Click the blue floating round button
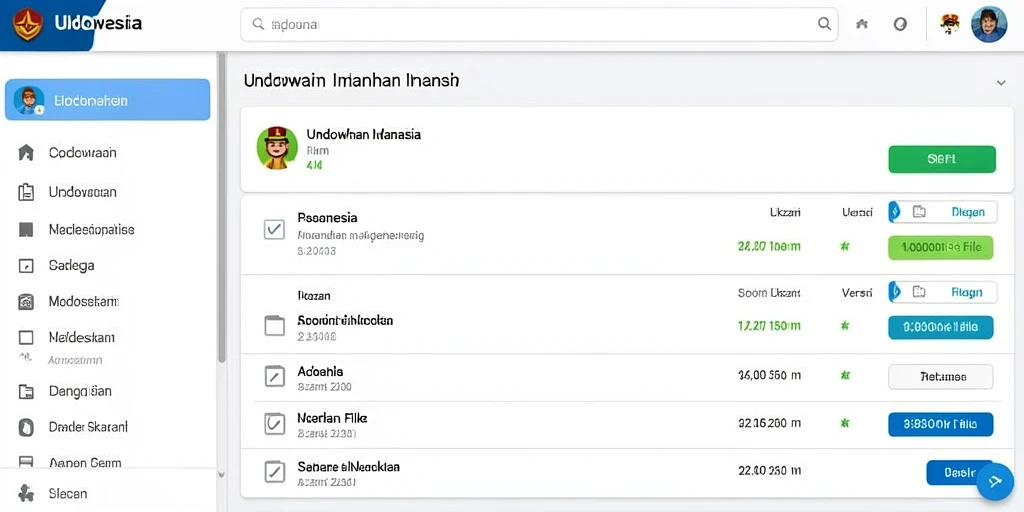Screen dimensions: 1024x512 pos(995,482)
